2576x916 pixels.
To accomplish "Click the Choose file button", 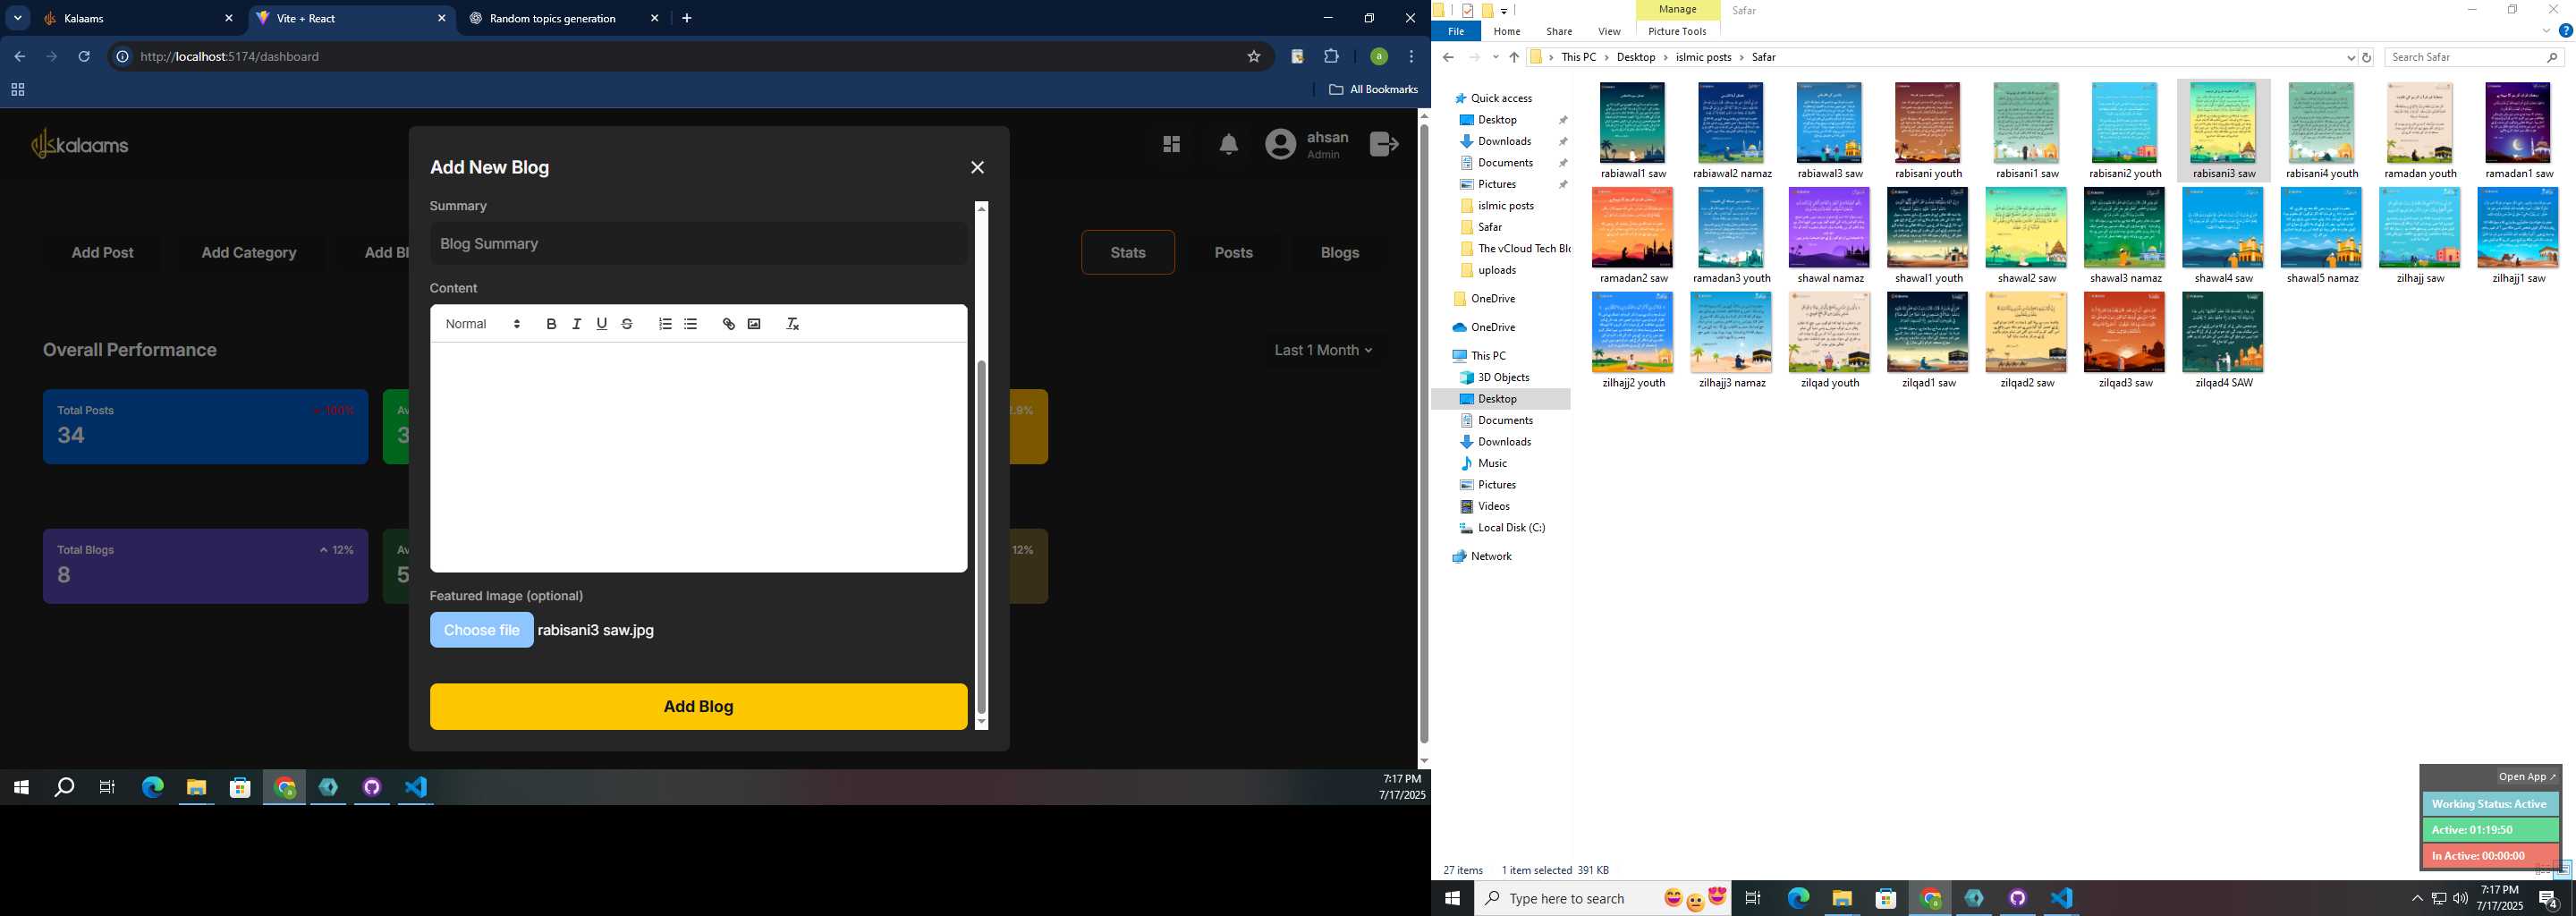I will (481, 630).
